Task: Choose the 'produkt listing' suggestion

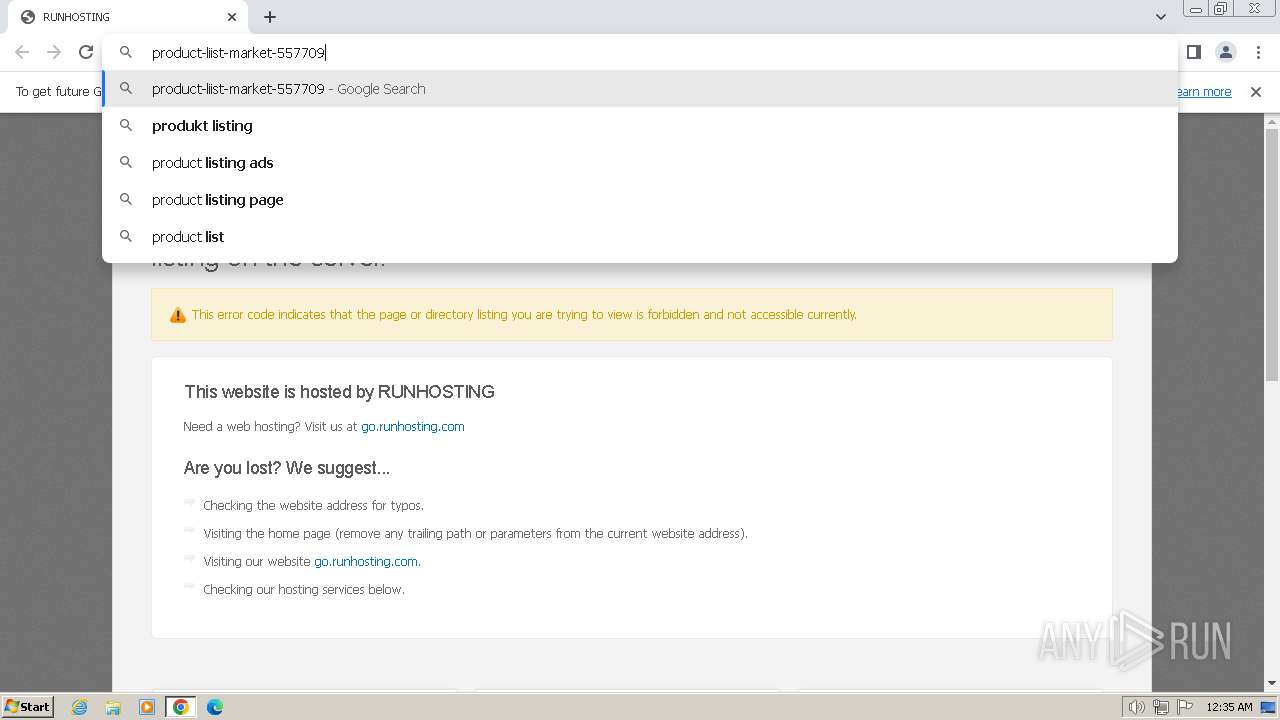Action: [640, 126]
